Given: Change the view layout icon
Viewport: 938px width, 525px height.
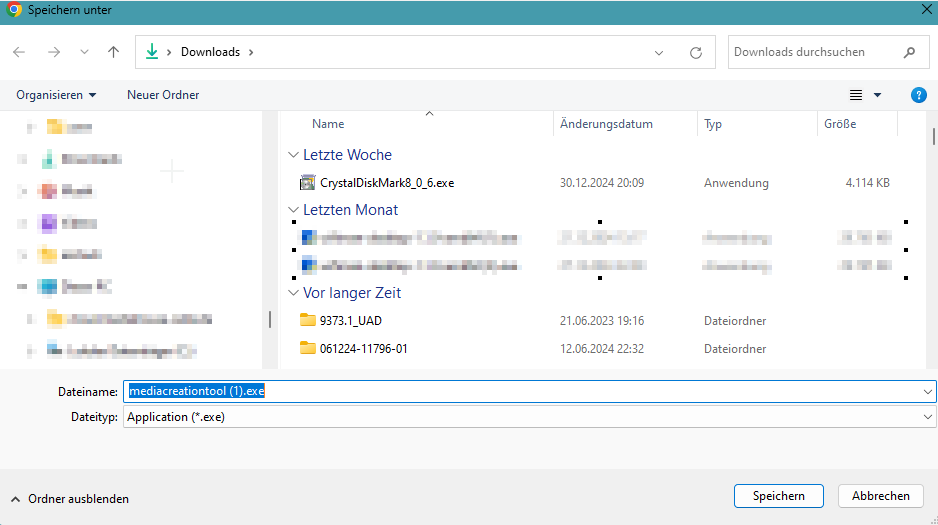Looking at the screenshot, I should coord(856,95).
